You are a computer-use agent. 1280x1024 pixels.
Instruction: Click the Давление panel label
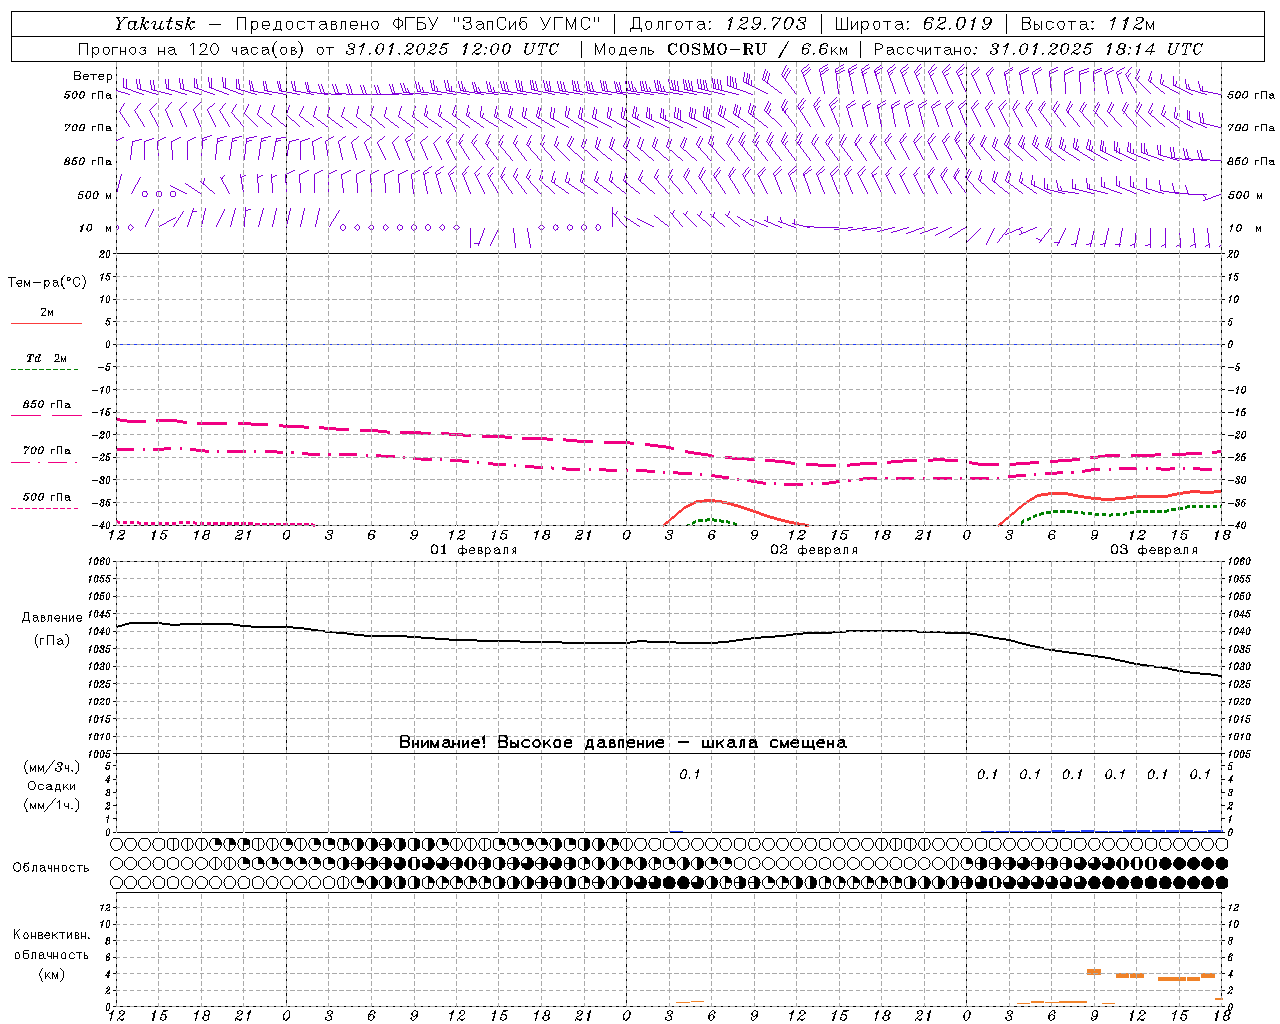pos(52,618)
